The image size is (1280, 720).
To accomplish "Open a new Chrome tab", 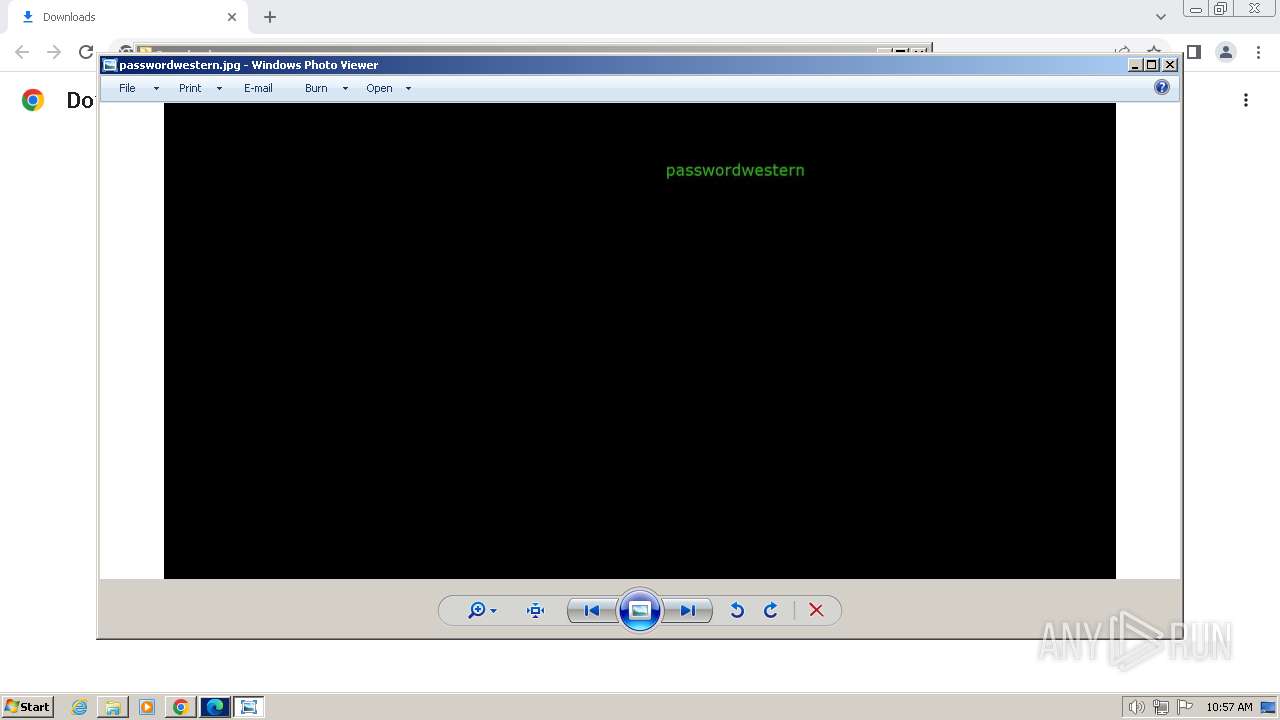I will pyautogui.click(x=270, y=17).
